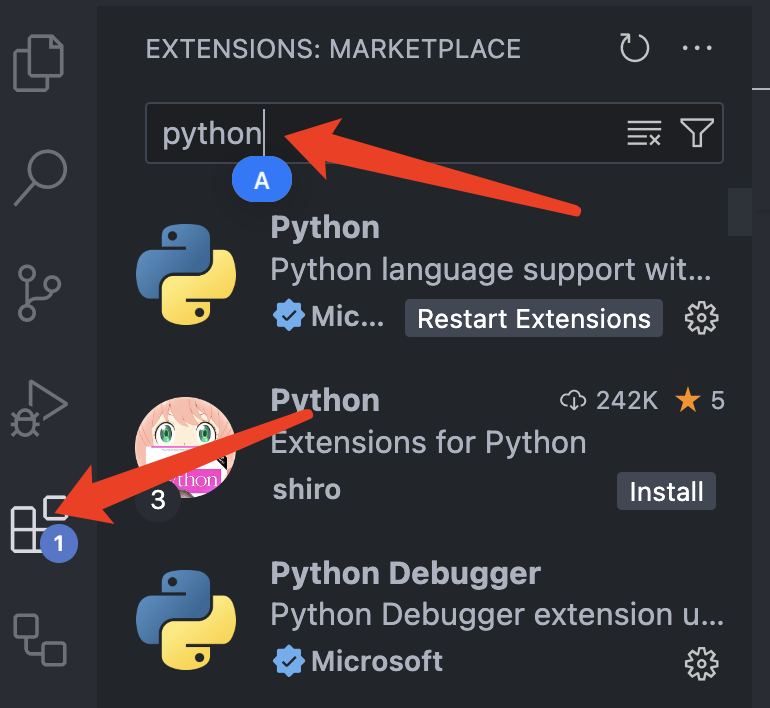The image size is (770, 708).
Task: Open the Search view in activity bar
Action: point(42,178)
